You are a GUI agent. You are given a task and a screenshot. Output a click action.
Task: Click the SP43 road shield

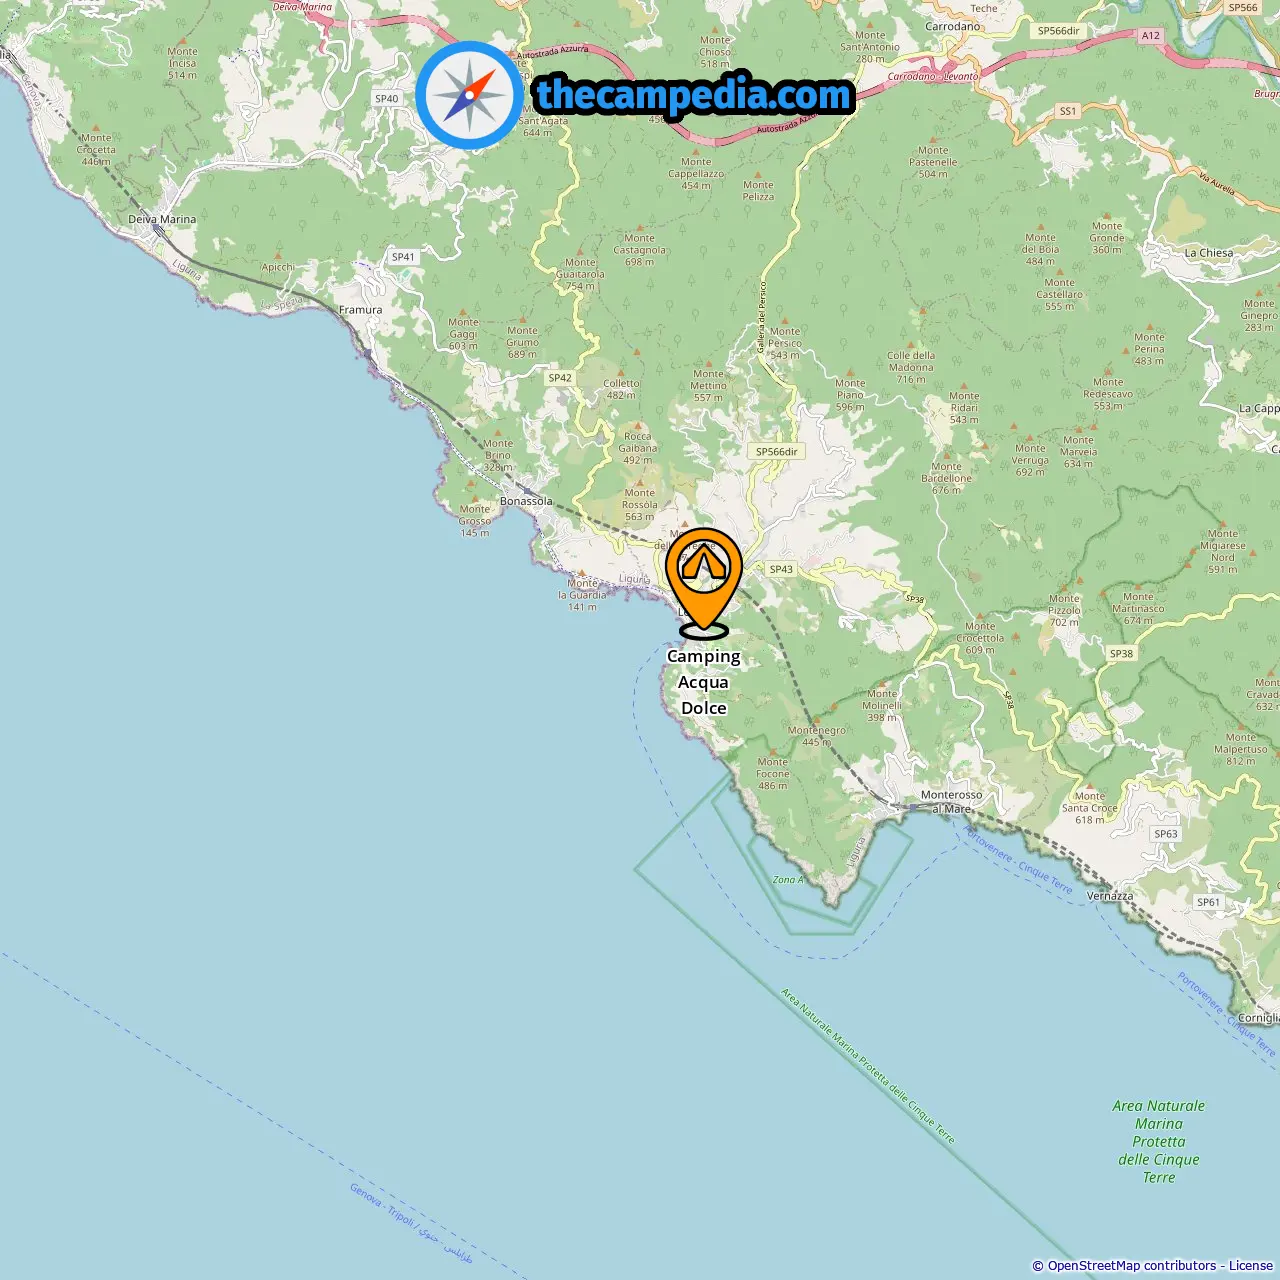tap(781, 569)
